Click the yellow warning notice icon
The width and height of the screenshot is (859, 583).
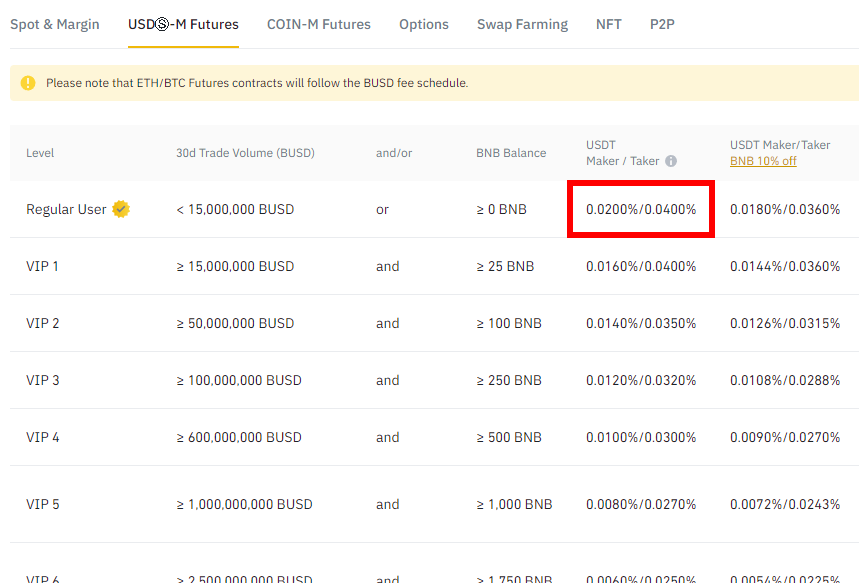click(28, 83)
